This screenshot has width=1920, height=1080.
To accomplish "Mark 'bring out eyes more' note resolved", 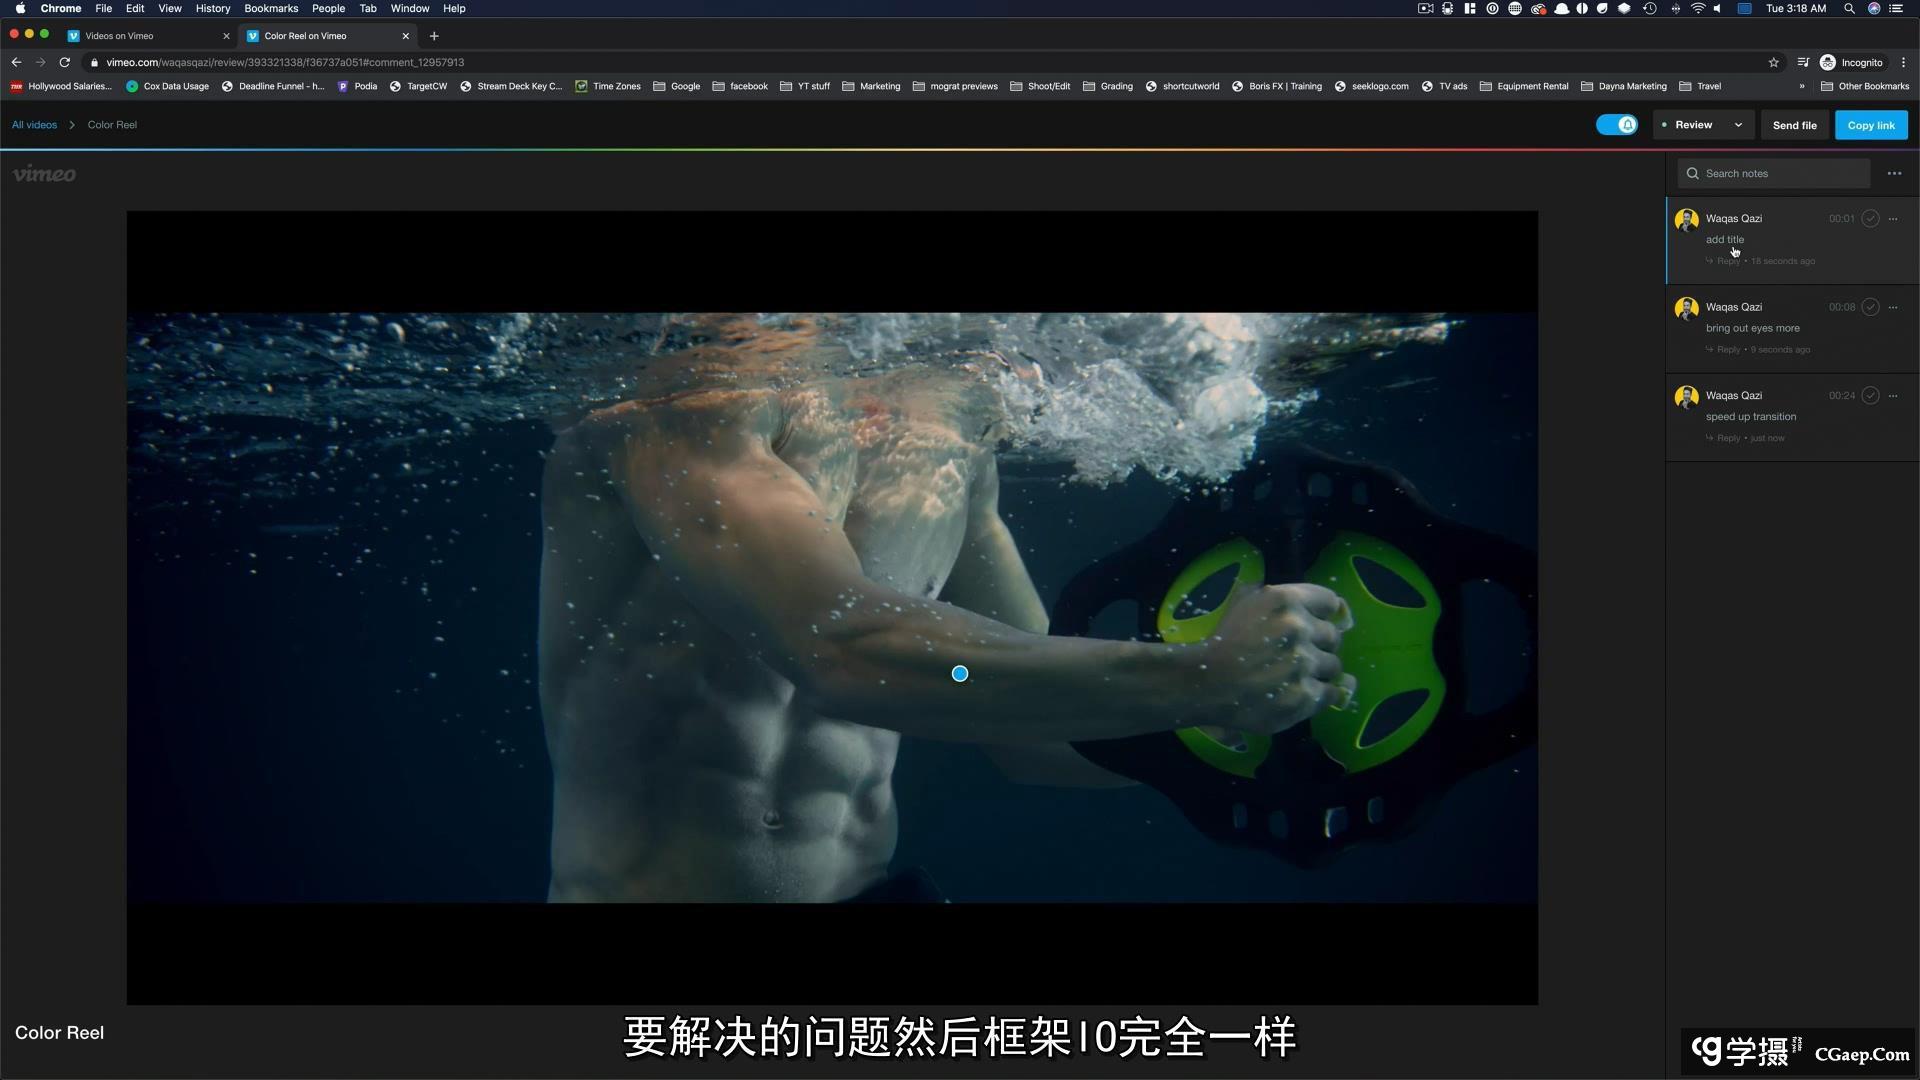I will click(1870, 307).
